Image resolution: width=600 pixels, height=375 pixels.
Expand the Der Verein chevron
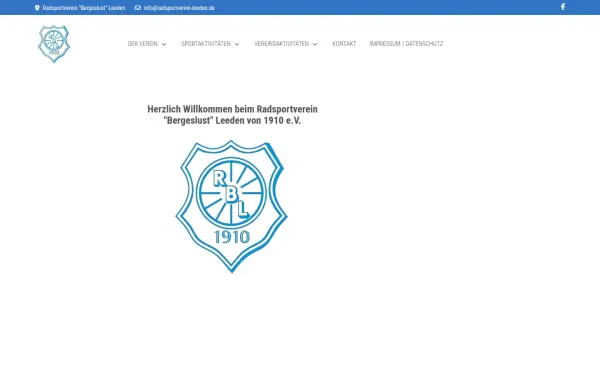(x=164, y=44)
